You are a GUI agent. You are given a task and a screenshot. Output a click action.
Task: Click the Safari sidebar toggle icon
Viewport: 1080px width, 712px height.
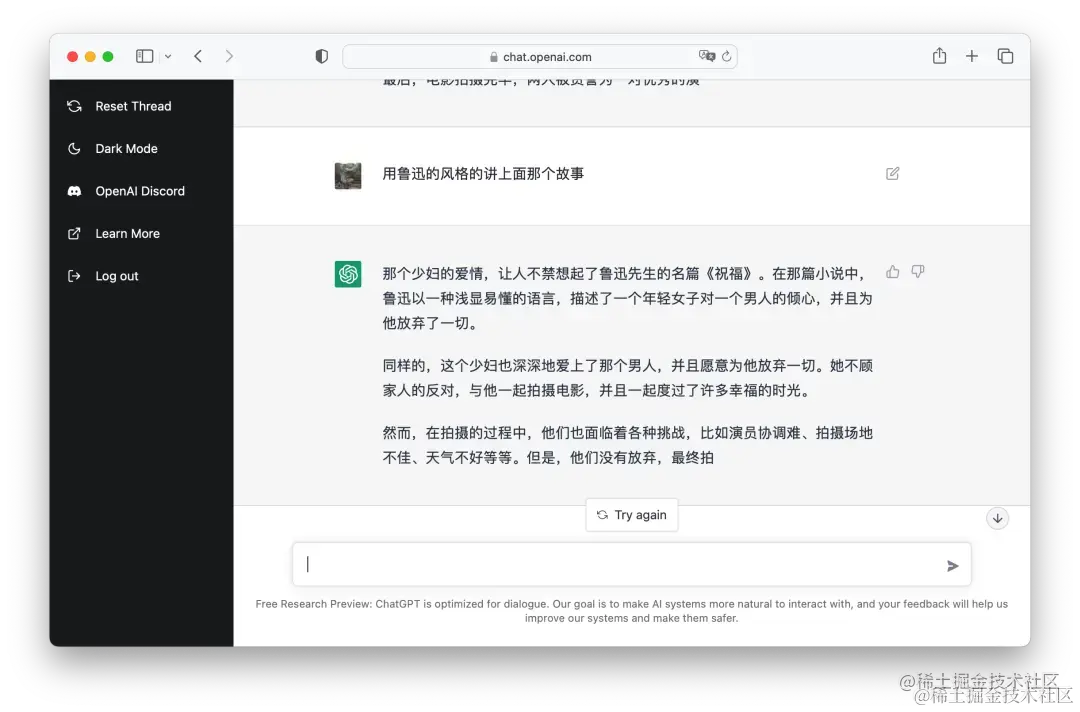[145, 56]
